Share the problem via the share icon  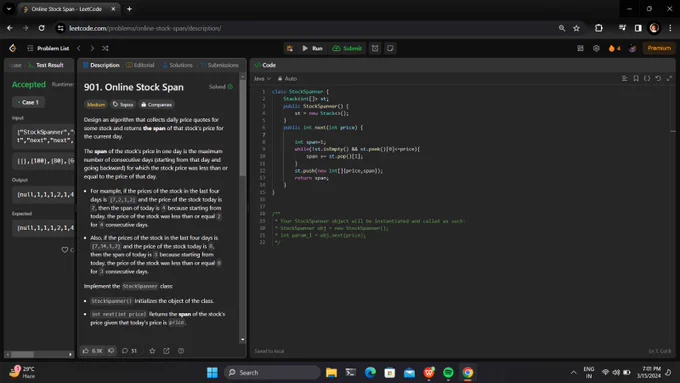pyautogui.click(x=167, y=350)
